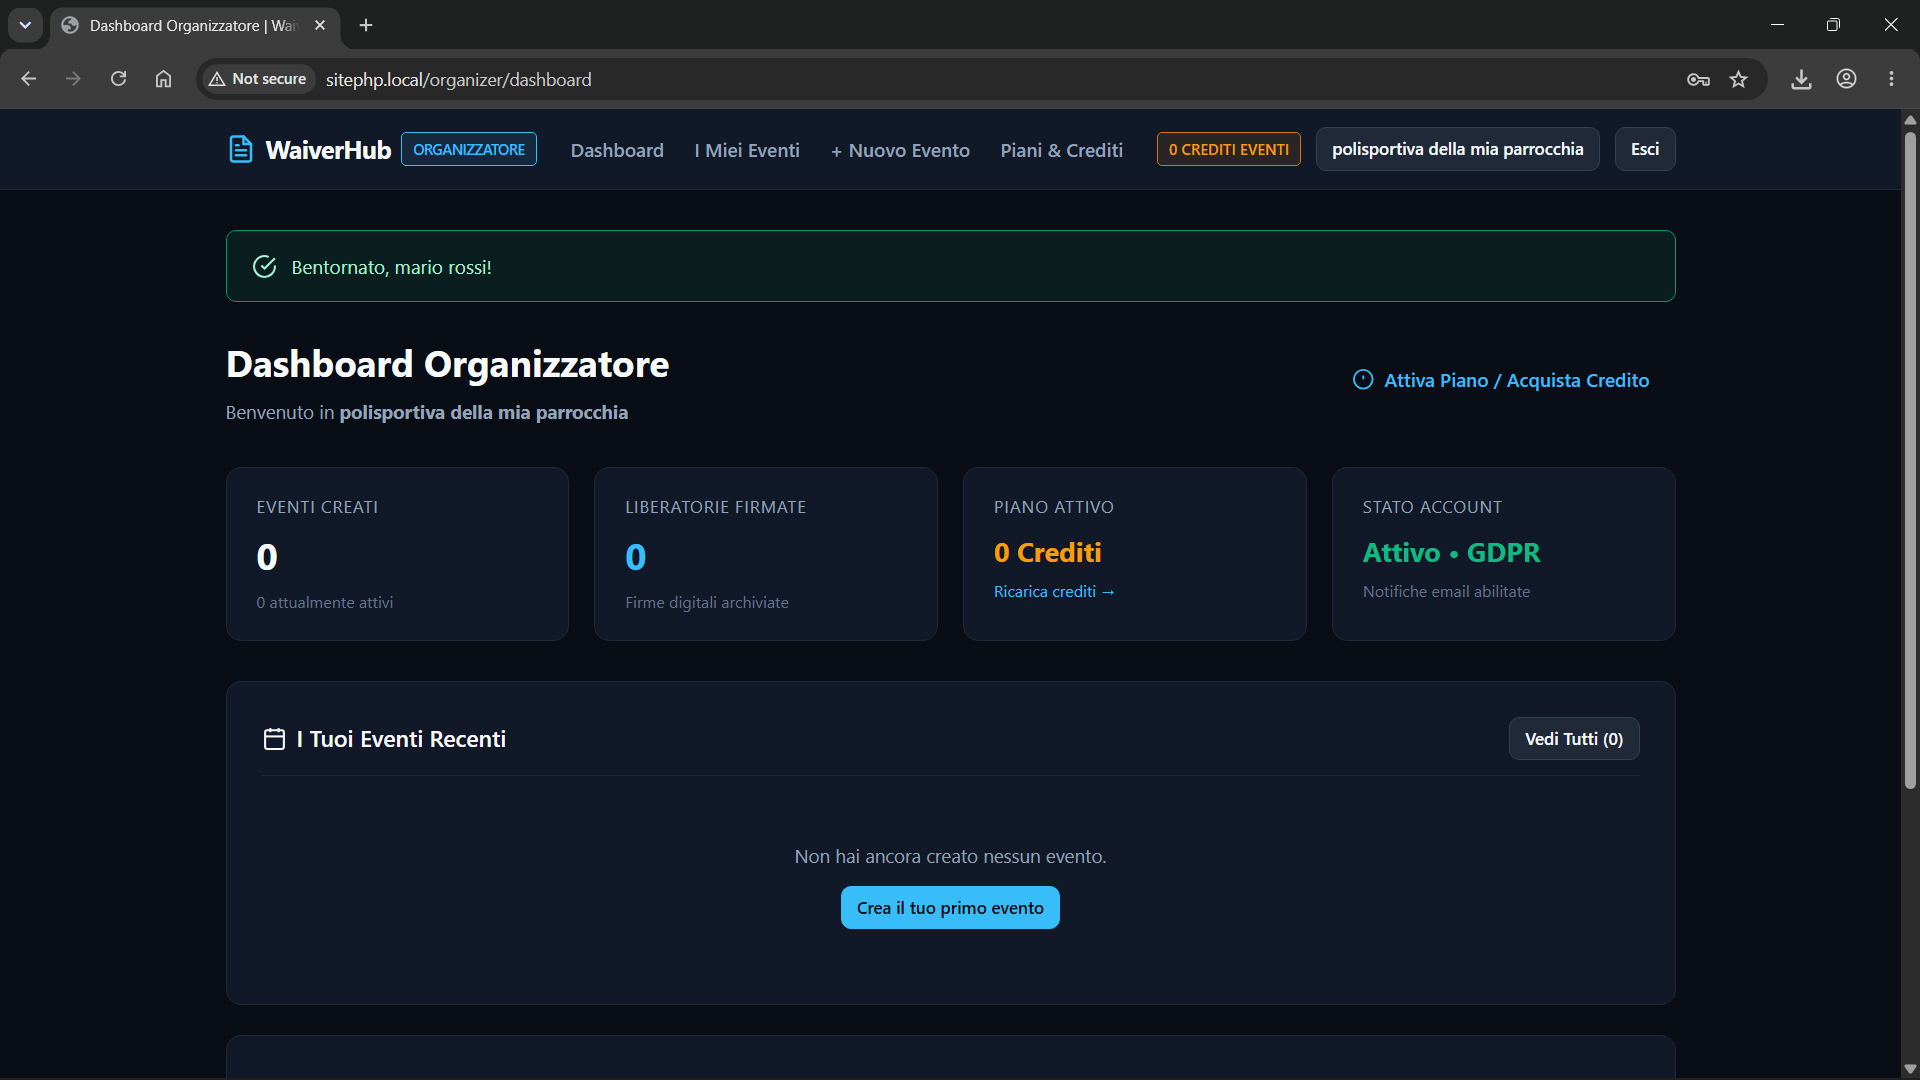Viewport: 1920px width, 1080px height.
Task: Log out with the Esci button
Action: [x=1645, y=149]
